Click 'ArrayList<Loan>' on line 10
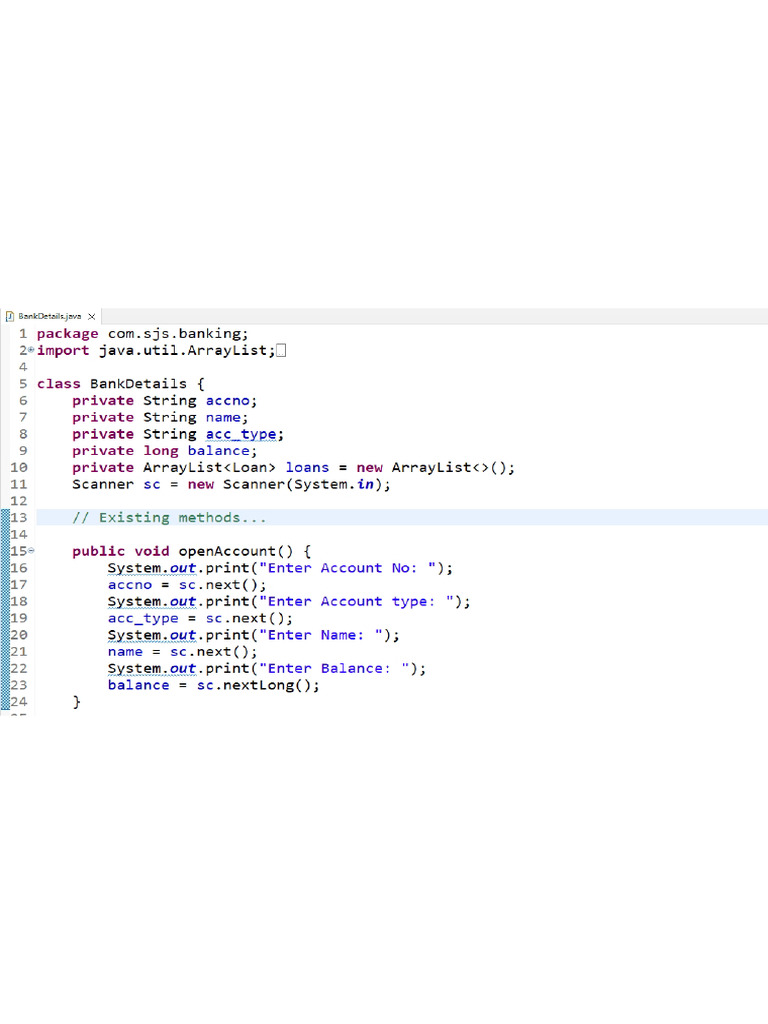This screenshot has height=1024, width=768. tap(209, 468)
